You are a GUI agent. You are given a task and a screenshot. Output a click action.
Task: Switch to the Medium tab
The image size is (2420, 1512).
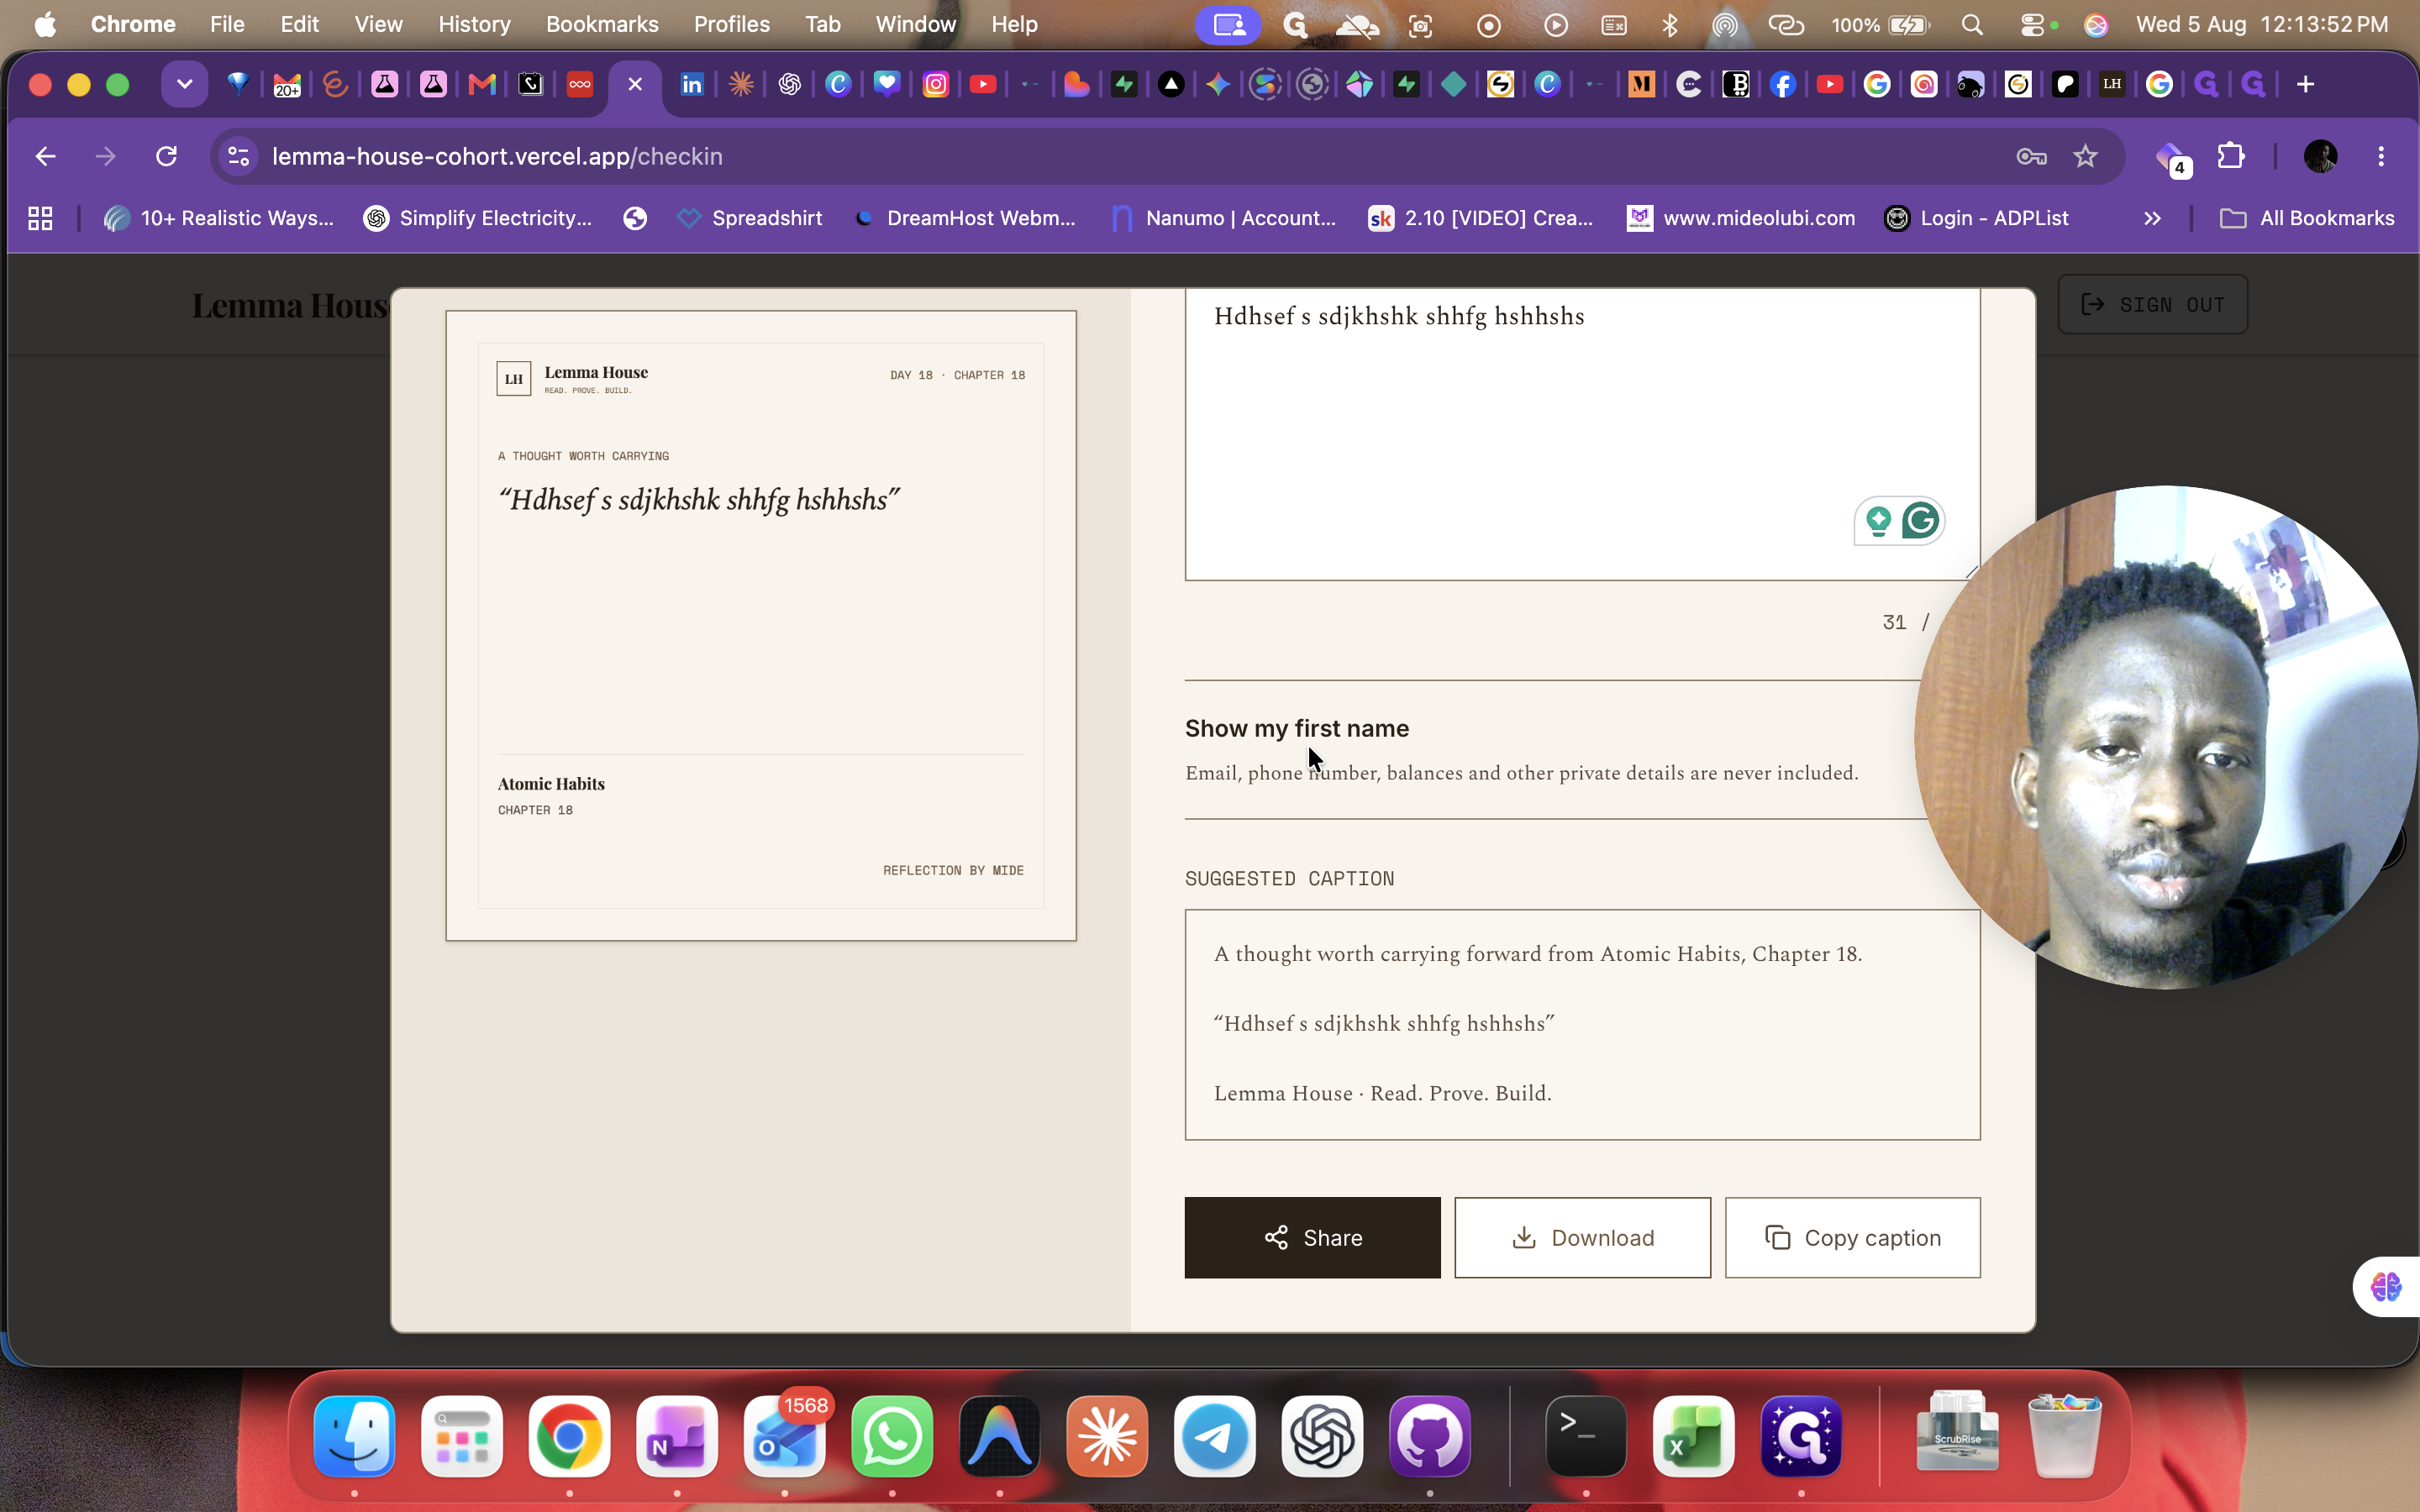click(1641, 84)
